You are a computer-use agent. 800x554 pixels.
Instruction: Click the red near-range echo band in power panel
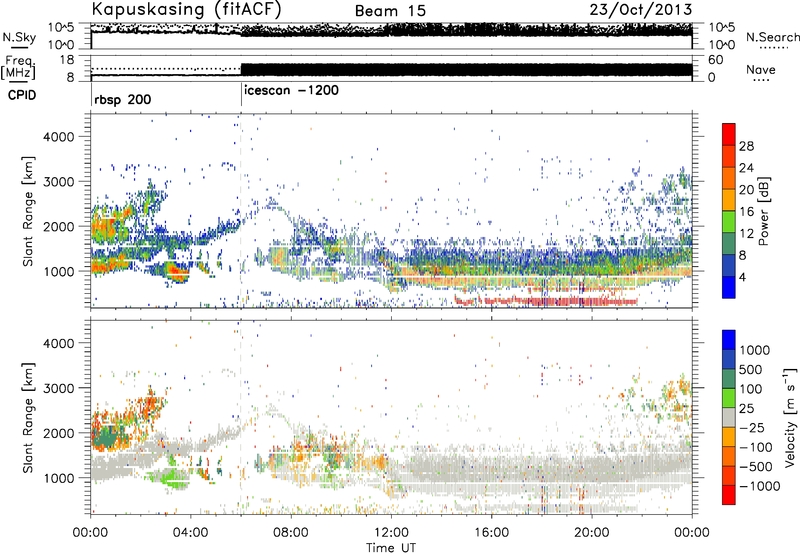[546, 301]
